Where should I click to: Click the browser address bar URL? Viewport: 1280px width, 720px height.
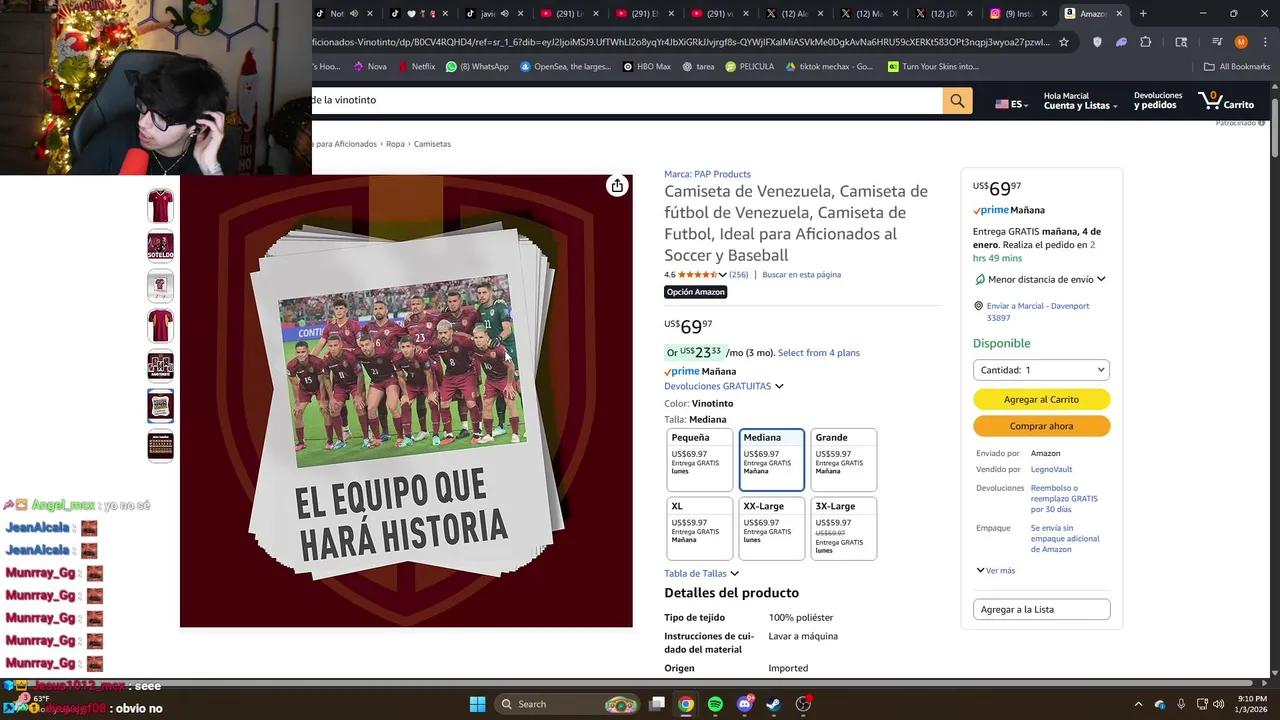click(680, 42)
